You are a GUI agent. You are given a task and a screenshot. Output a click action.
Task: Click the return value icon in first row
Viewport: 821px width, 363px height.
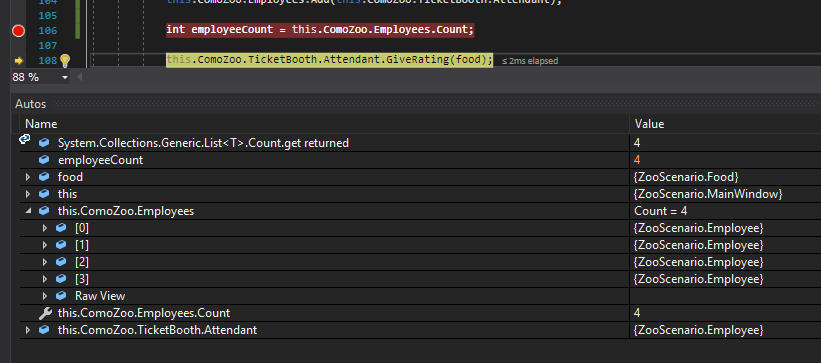[x=25, y=139]
